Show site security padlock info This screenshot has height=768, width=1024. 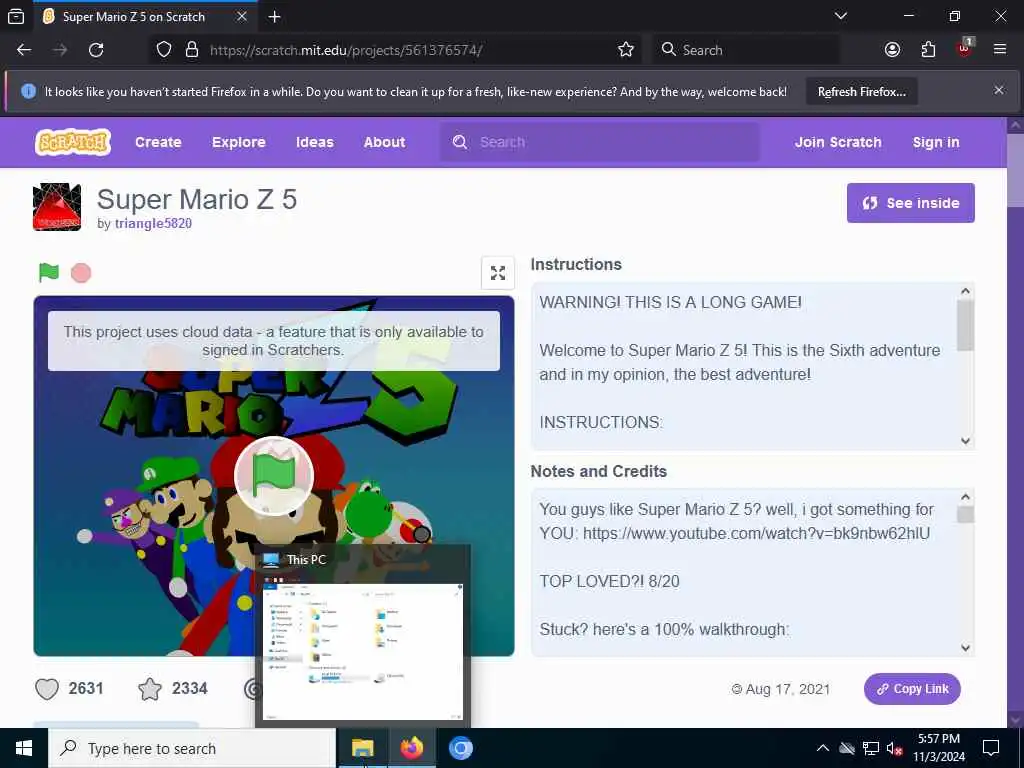192,50
